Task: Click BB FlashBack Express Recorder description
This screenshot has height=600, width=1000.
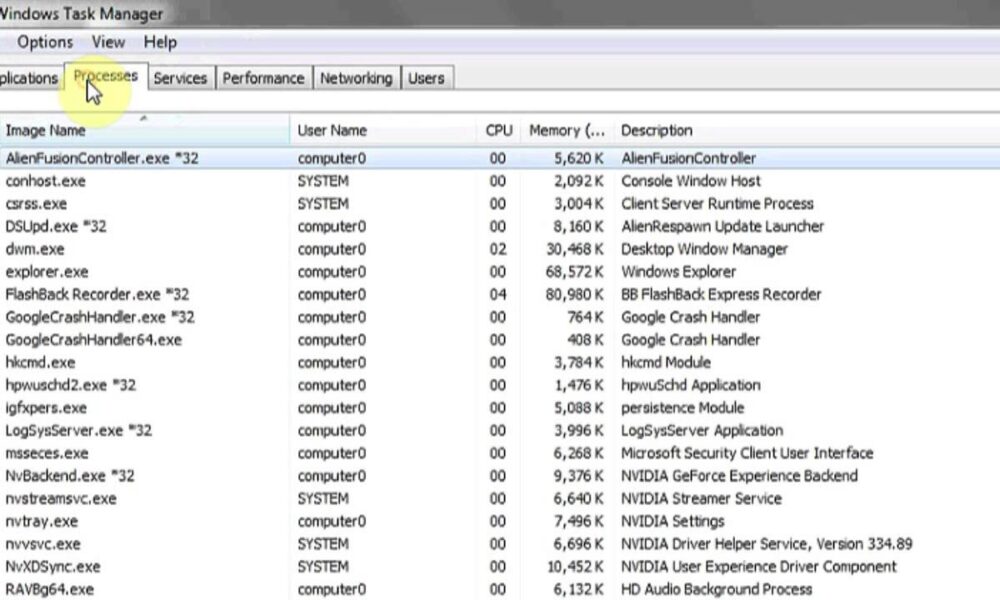Action: 721,295
